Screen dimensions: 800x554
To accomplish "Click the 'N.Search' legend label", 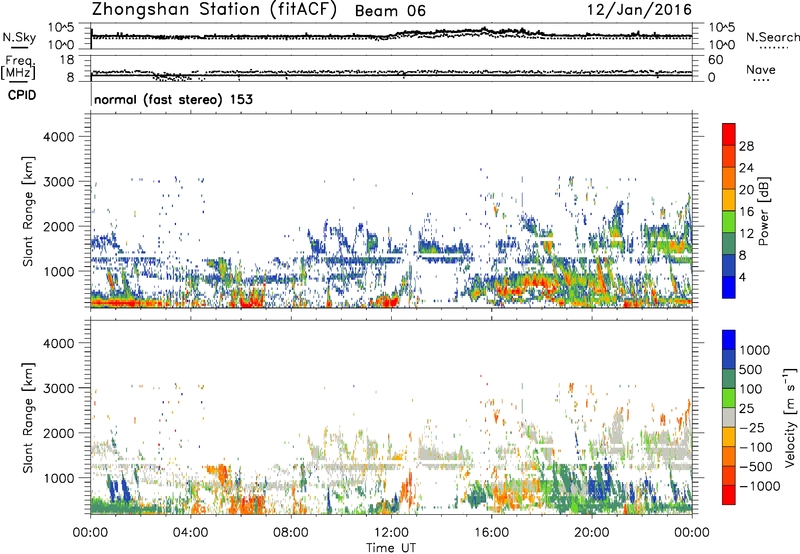I will (772, 37).
